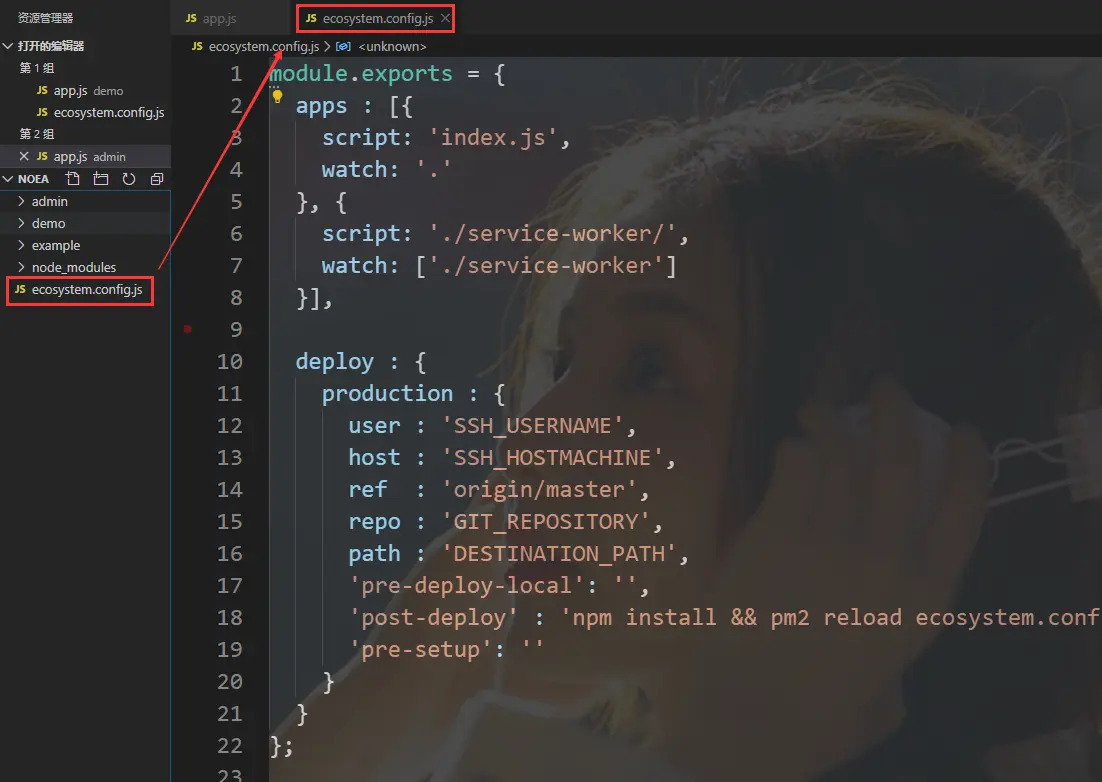Expand the example folder

click(21, 245)
